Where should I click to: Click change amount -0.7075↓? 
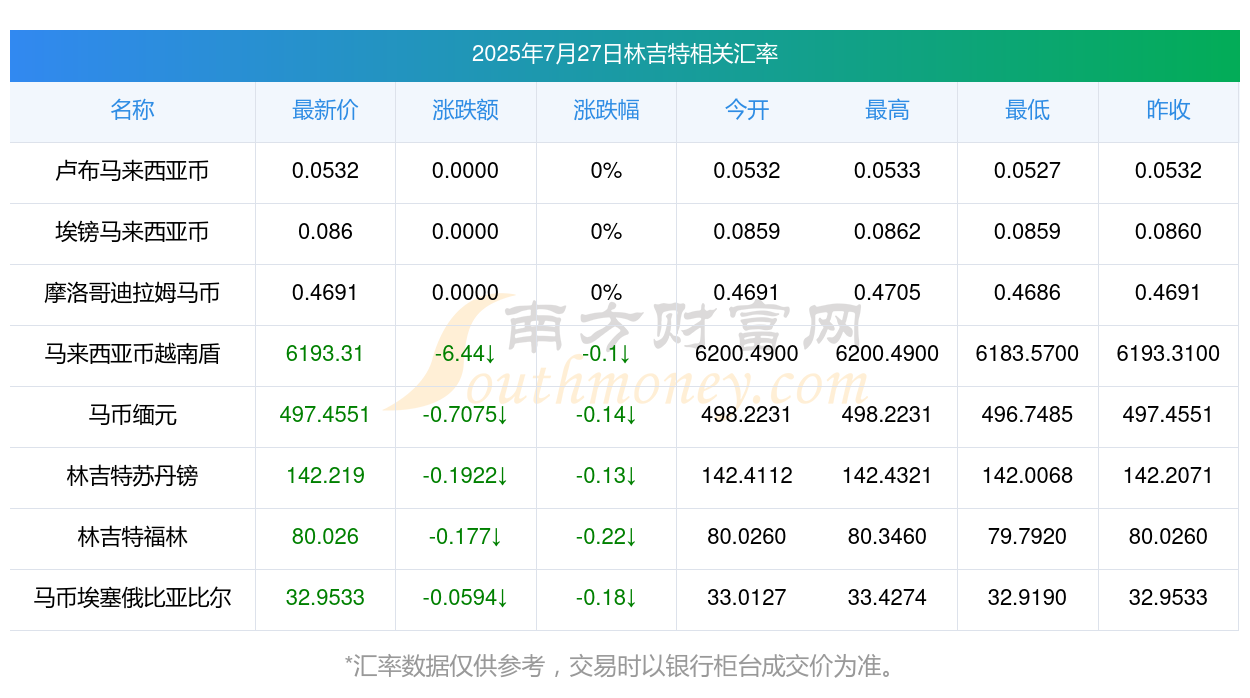tap(465, 415)
